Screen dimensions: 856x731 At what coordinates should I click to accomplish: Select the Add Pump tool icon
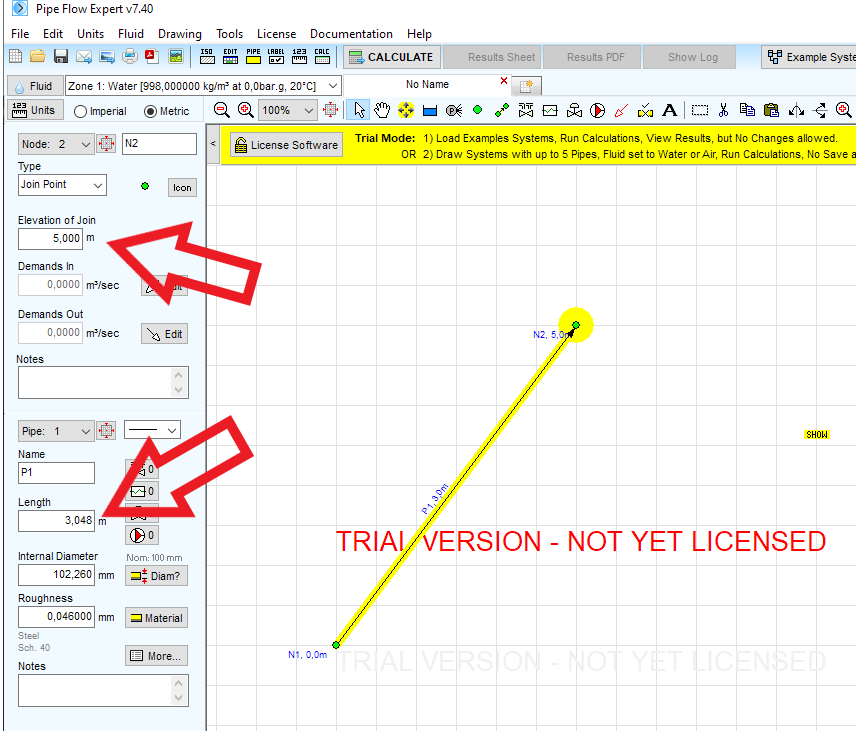coord(597,111)
